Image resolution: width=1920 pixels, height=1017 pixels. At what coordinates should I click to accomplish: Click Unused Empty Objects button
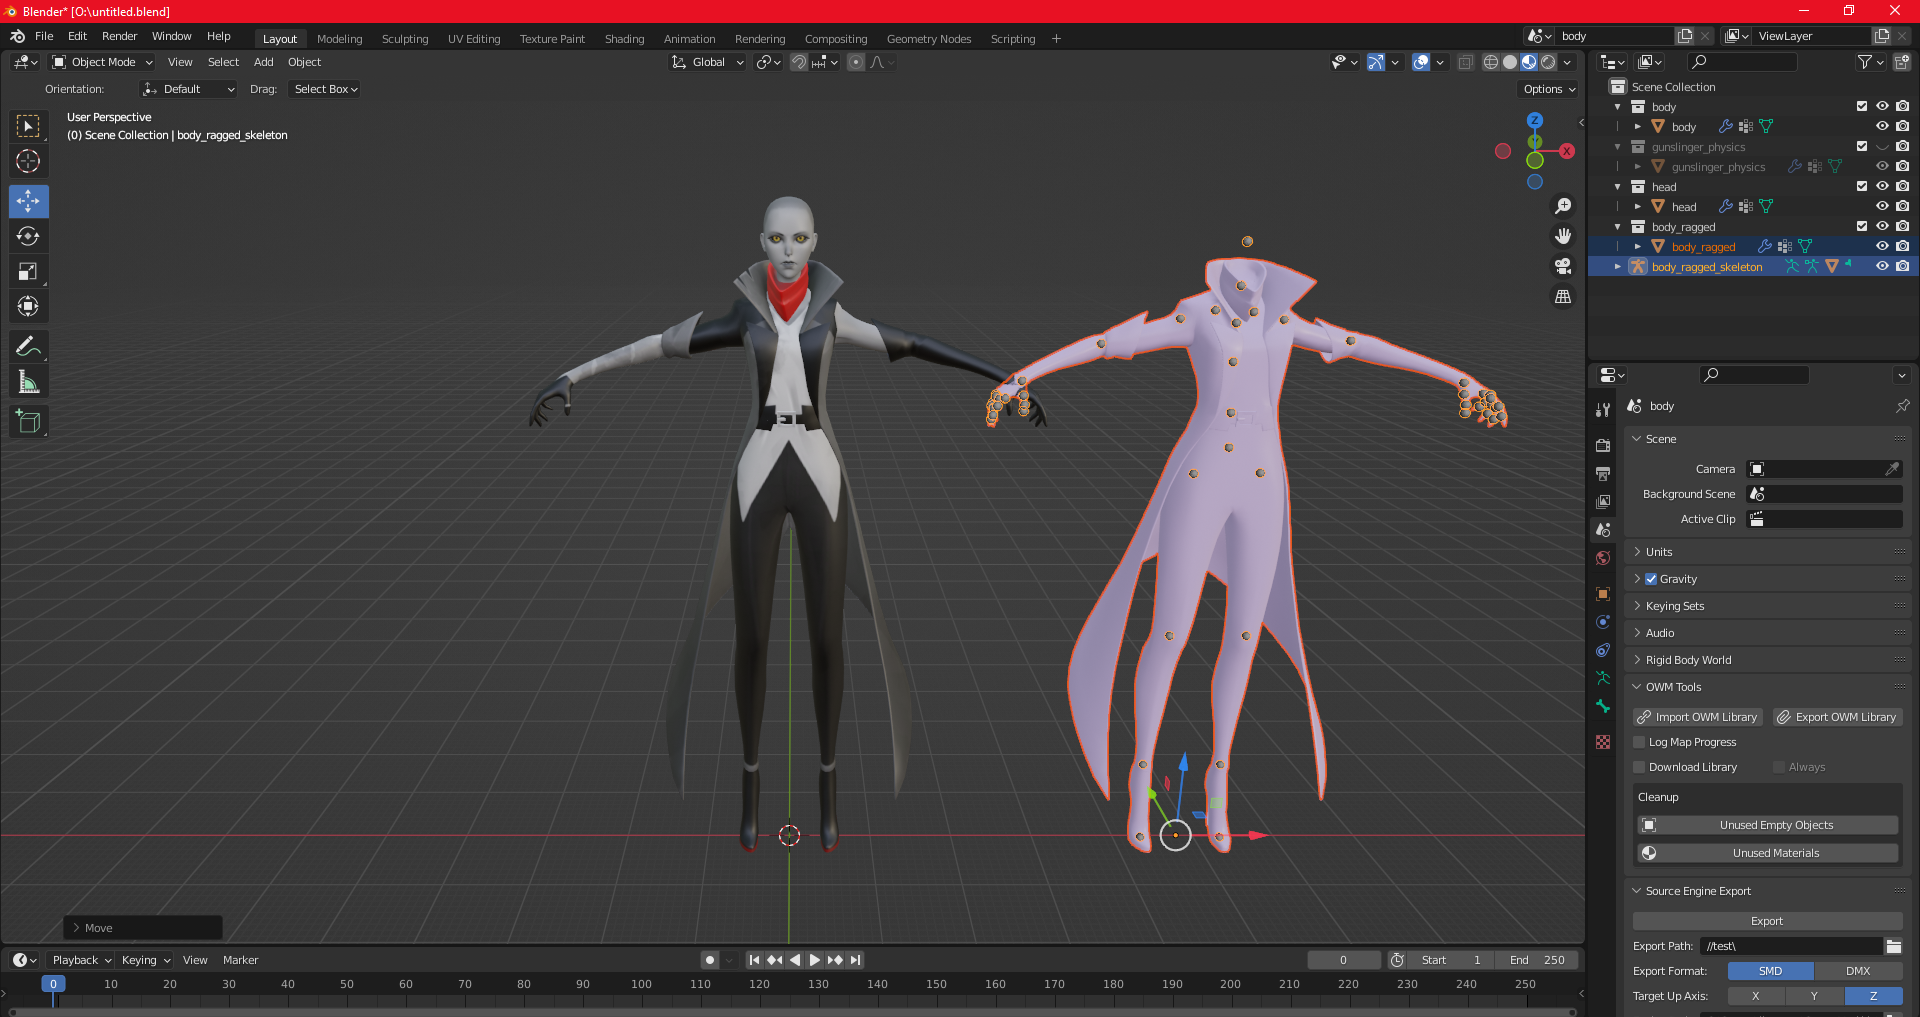(x=1767, y=825)
